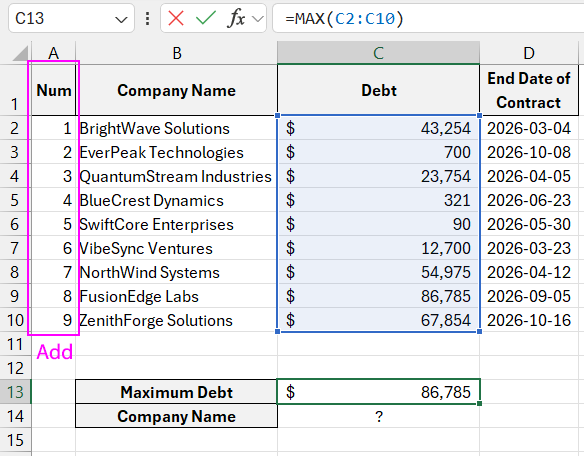
Task: Select column D header
Action: (529, 53)
